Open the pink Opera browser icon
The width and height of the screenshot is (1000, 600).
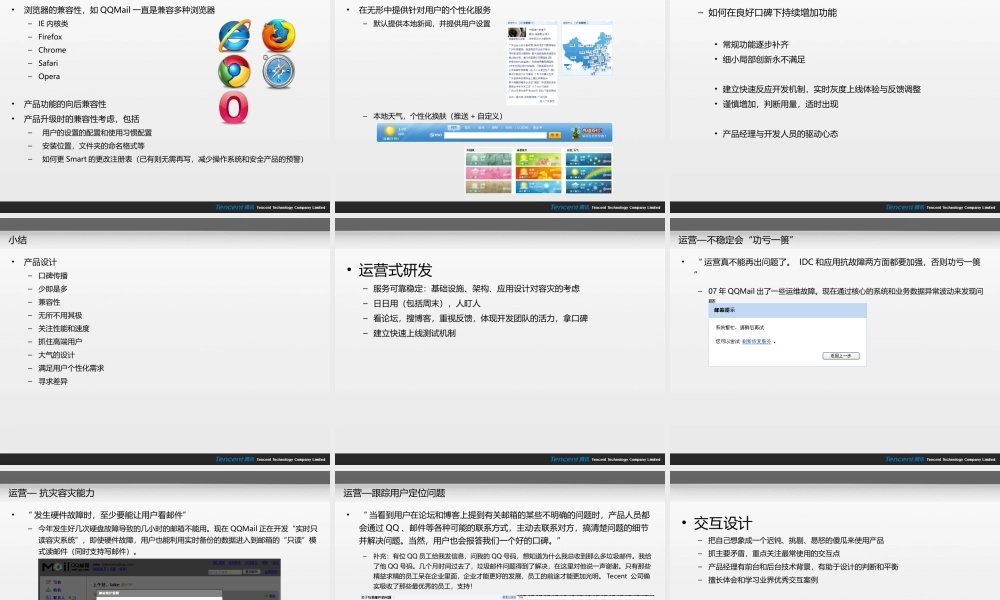[x=234, y=109]
